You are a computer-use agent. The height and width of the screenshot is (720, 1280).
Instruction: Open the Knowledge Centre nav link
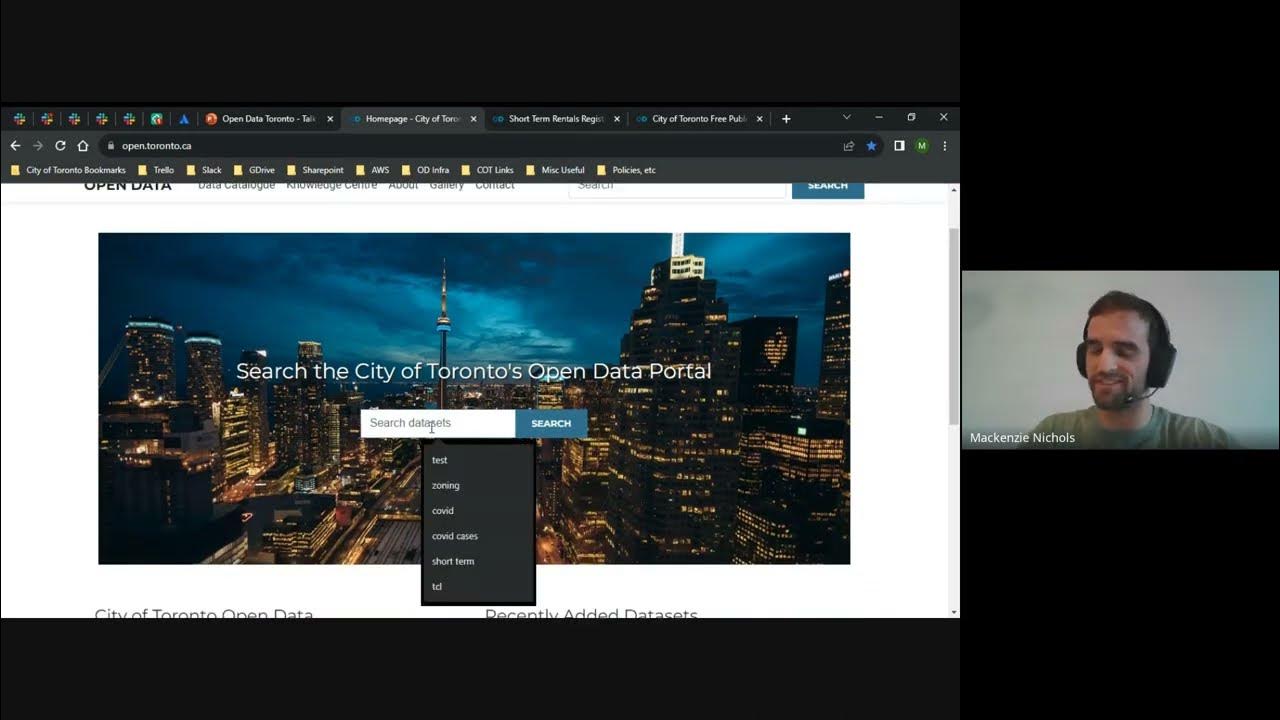coord(332,185)
